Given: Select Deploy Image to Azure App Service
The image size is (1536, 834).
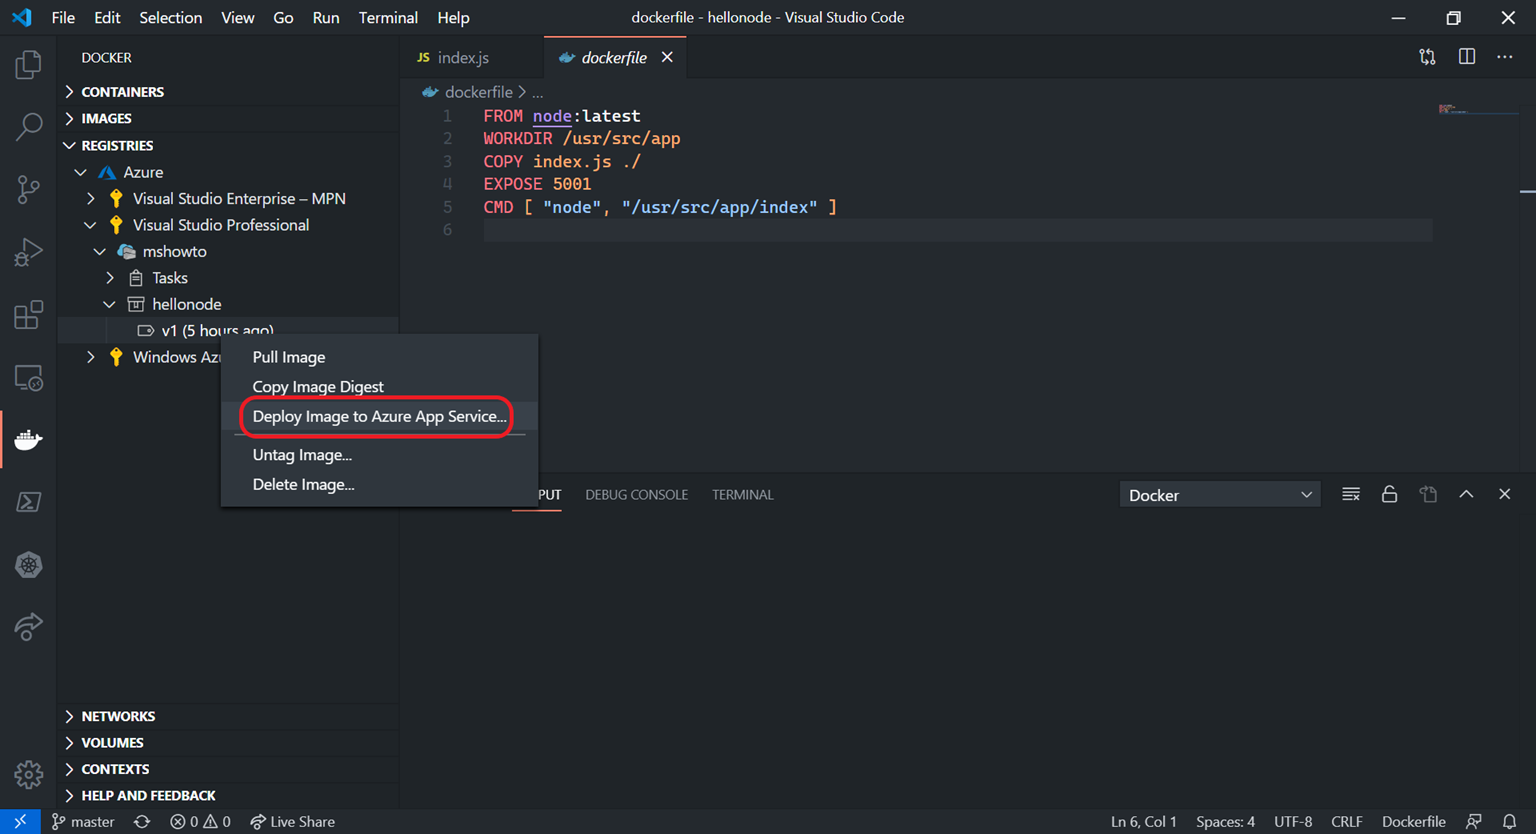Looking at the screenshot, I should point(380,416).
